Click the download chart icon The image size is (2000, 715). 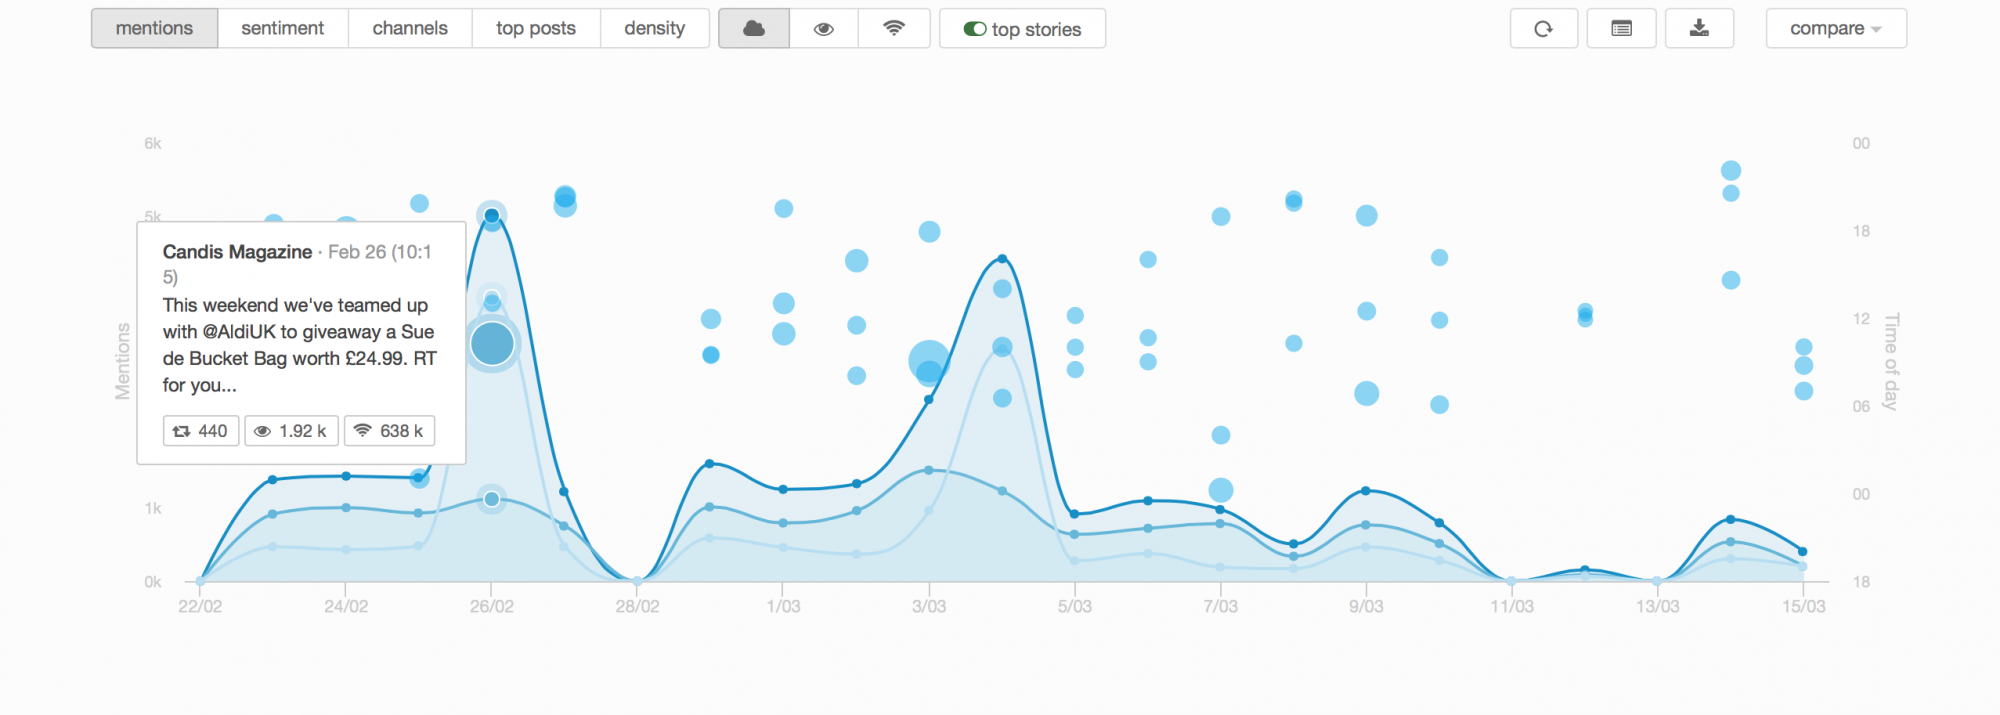tap(1699, 29)
